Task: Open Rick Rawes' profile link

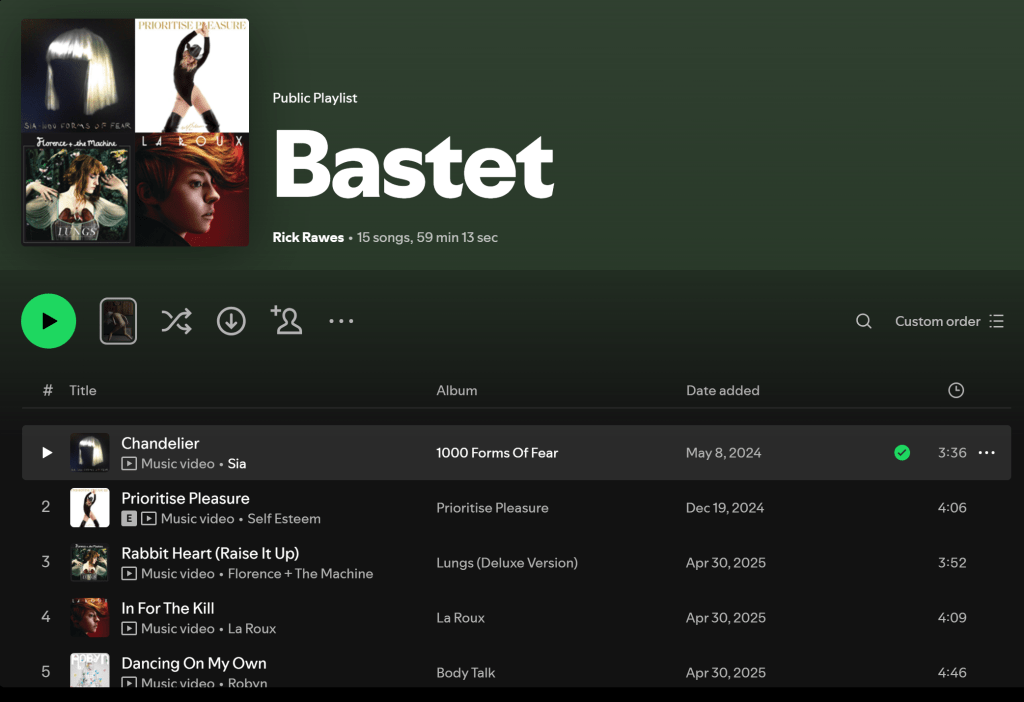Action: 308,237
